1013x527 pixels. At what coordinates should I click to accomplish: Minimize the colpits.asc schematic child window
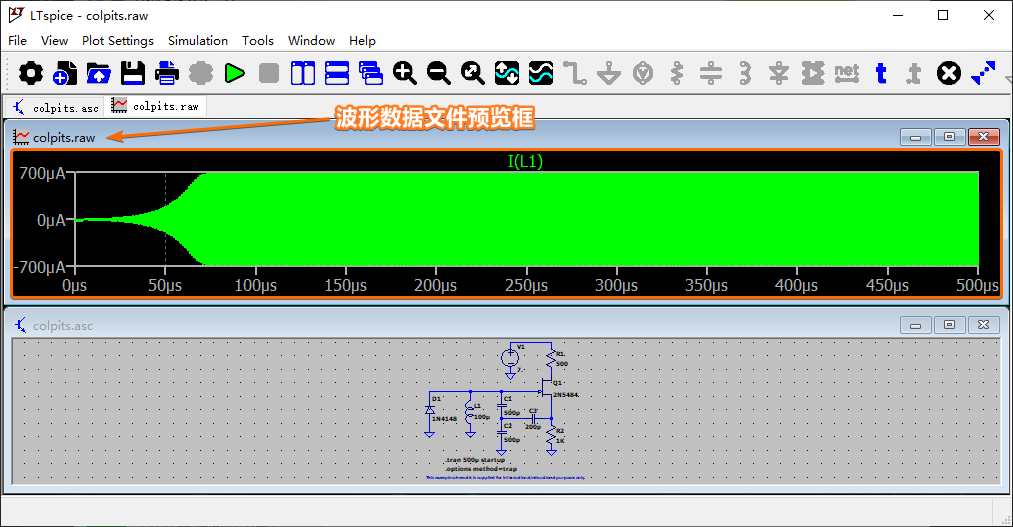pos(915,325)
